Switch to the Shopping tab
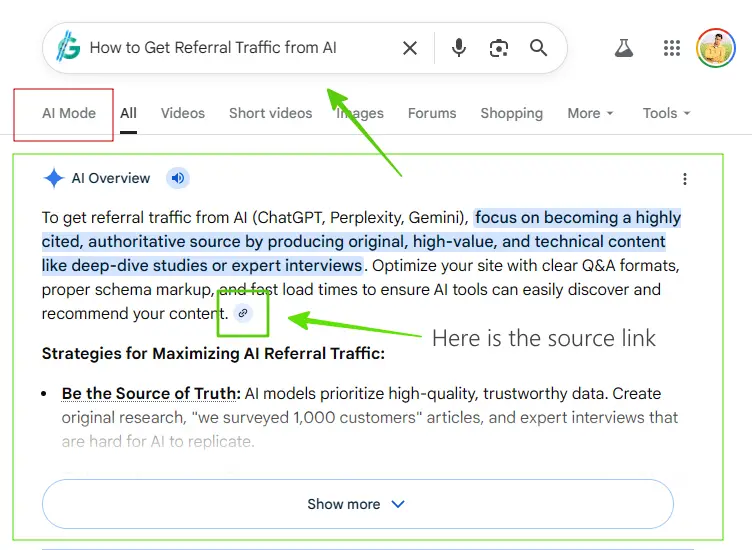 [511, 113]
